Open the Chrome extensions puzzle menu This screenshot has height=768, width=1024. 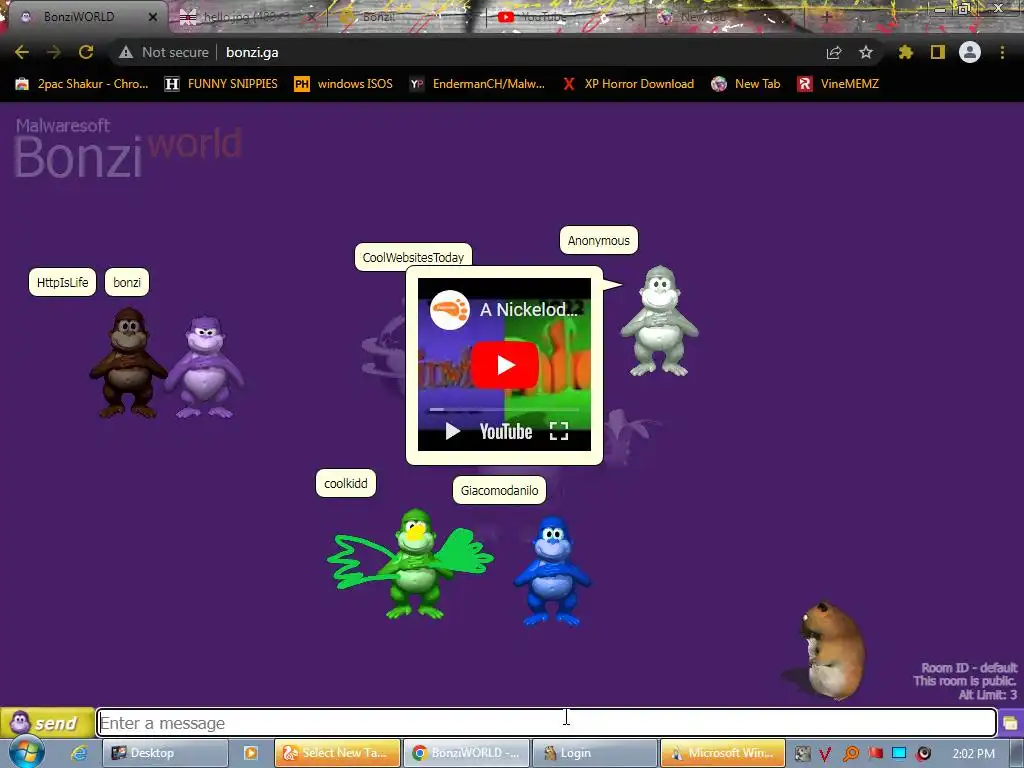pyautogui.click(x=906, y=52)
